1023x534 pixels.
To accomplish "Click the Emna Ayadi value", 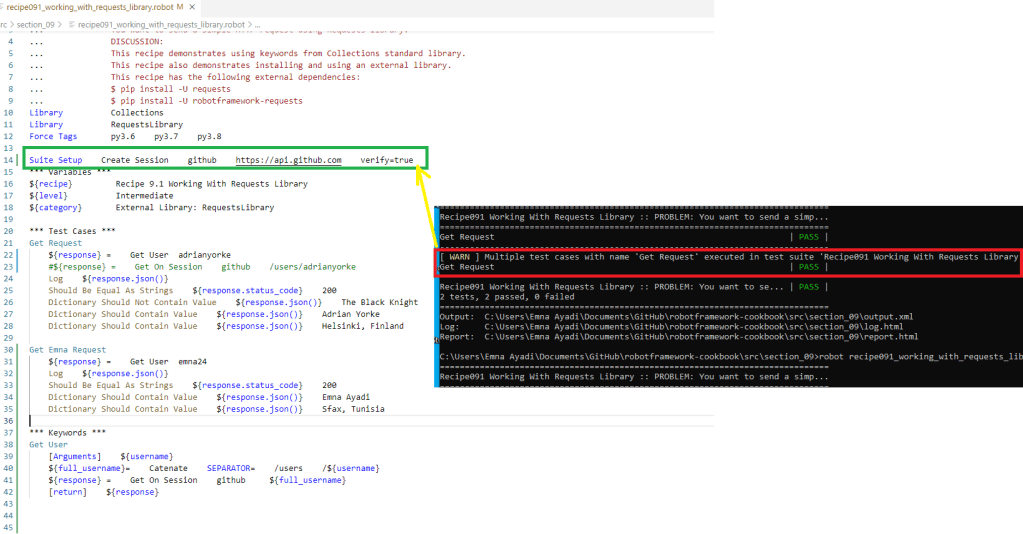I will [346, 397].
